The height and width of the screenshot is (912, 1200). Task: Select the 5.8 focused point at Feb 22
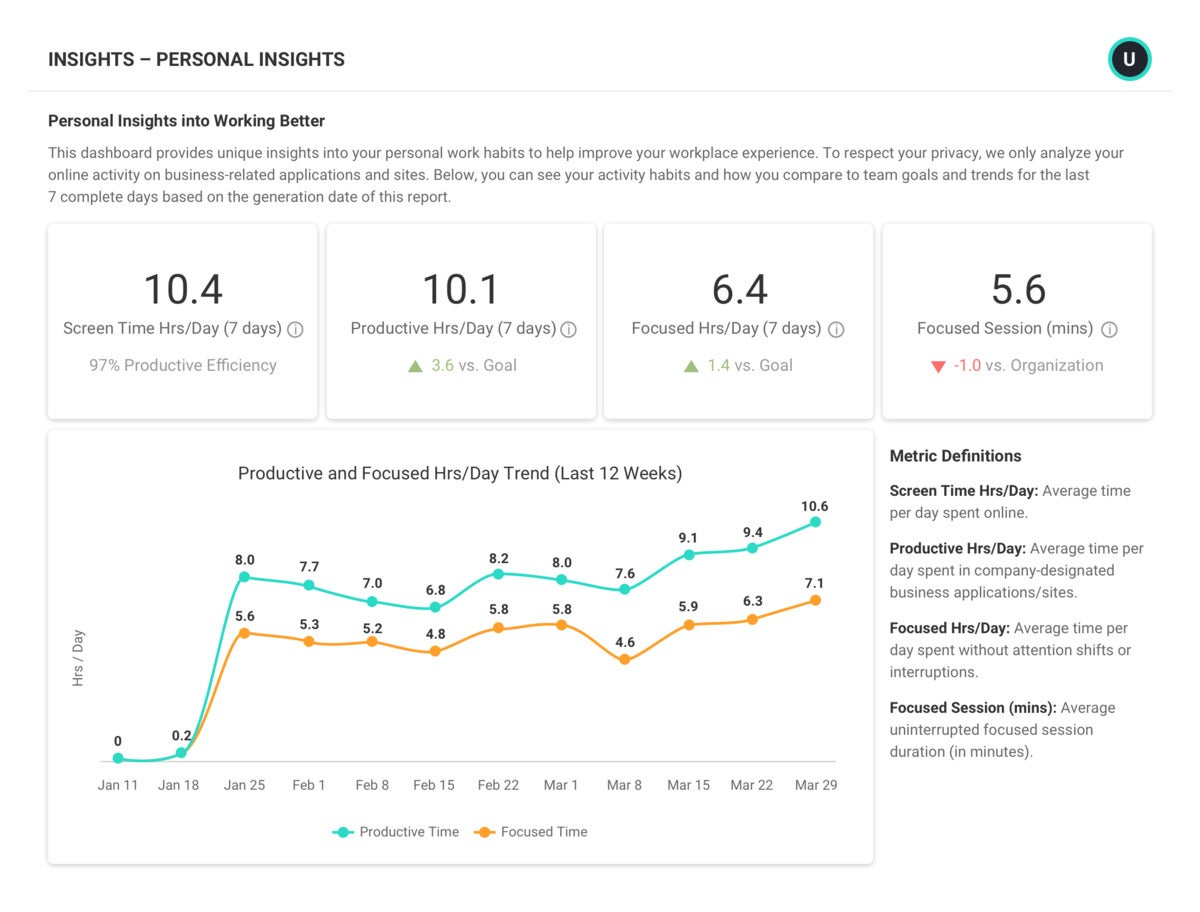click(498, 629)
